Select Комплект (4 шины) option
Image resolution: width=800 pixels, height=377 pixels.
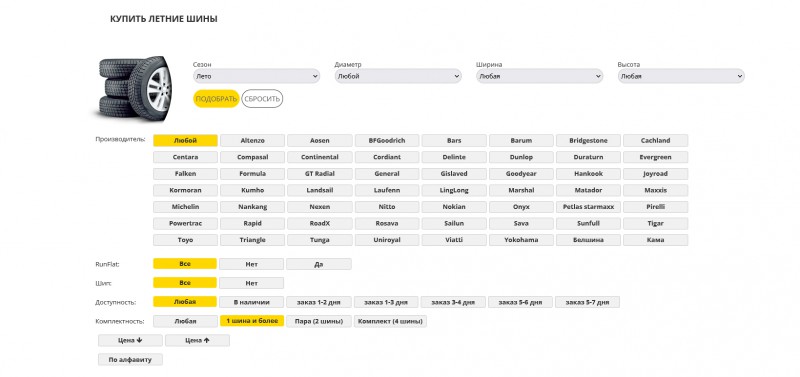tap(390, 321)
